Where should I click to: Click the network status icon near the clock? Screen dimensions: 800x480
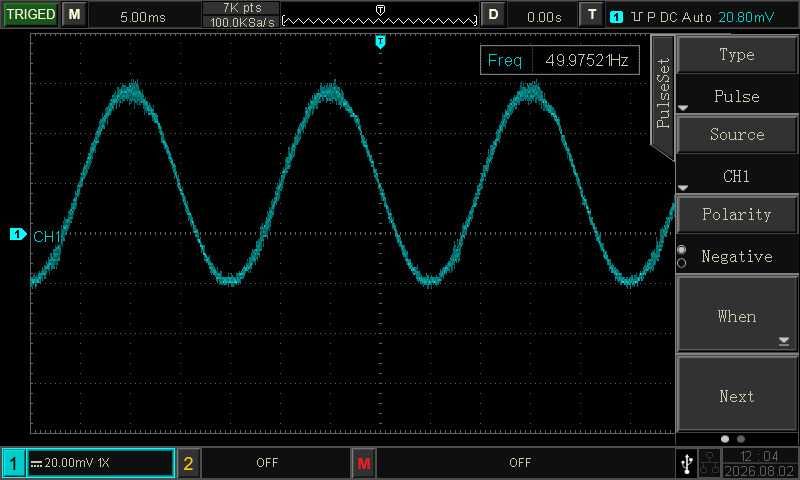709,463
